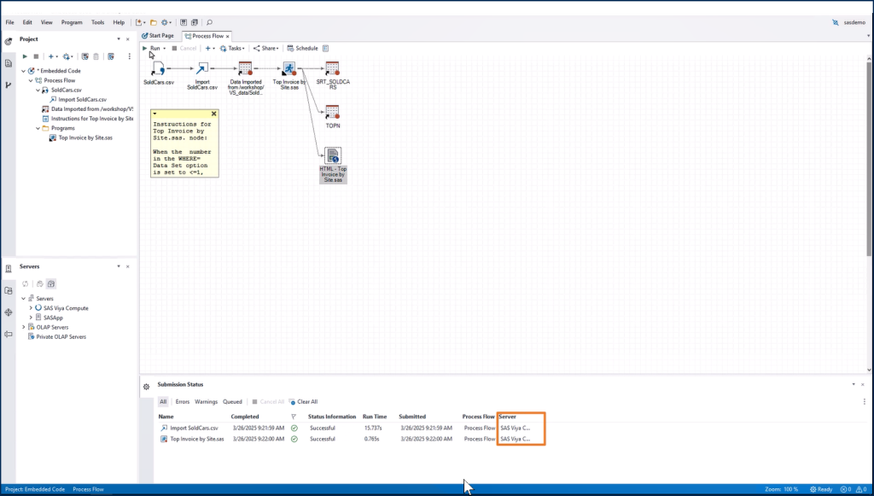Click the green run icon in Project pane toolbar
874x496 pixels.
pos(25,56)
